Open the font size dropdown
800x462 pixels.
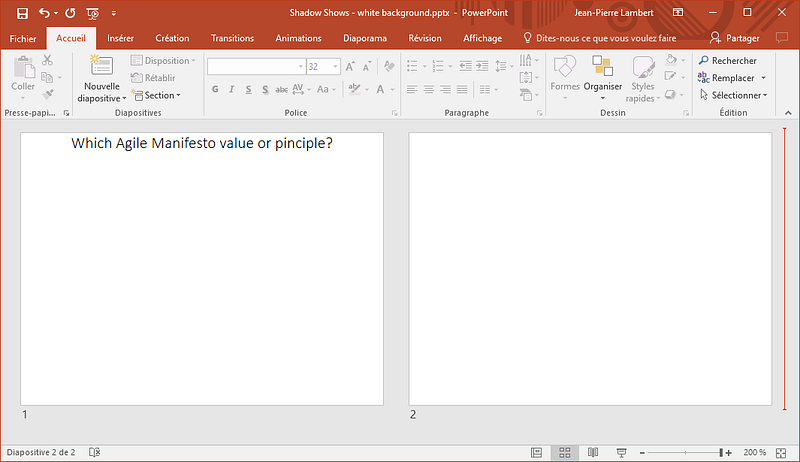[x=335, y=67]
